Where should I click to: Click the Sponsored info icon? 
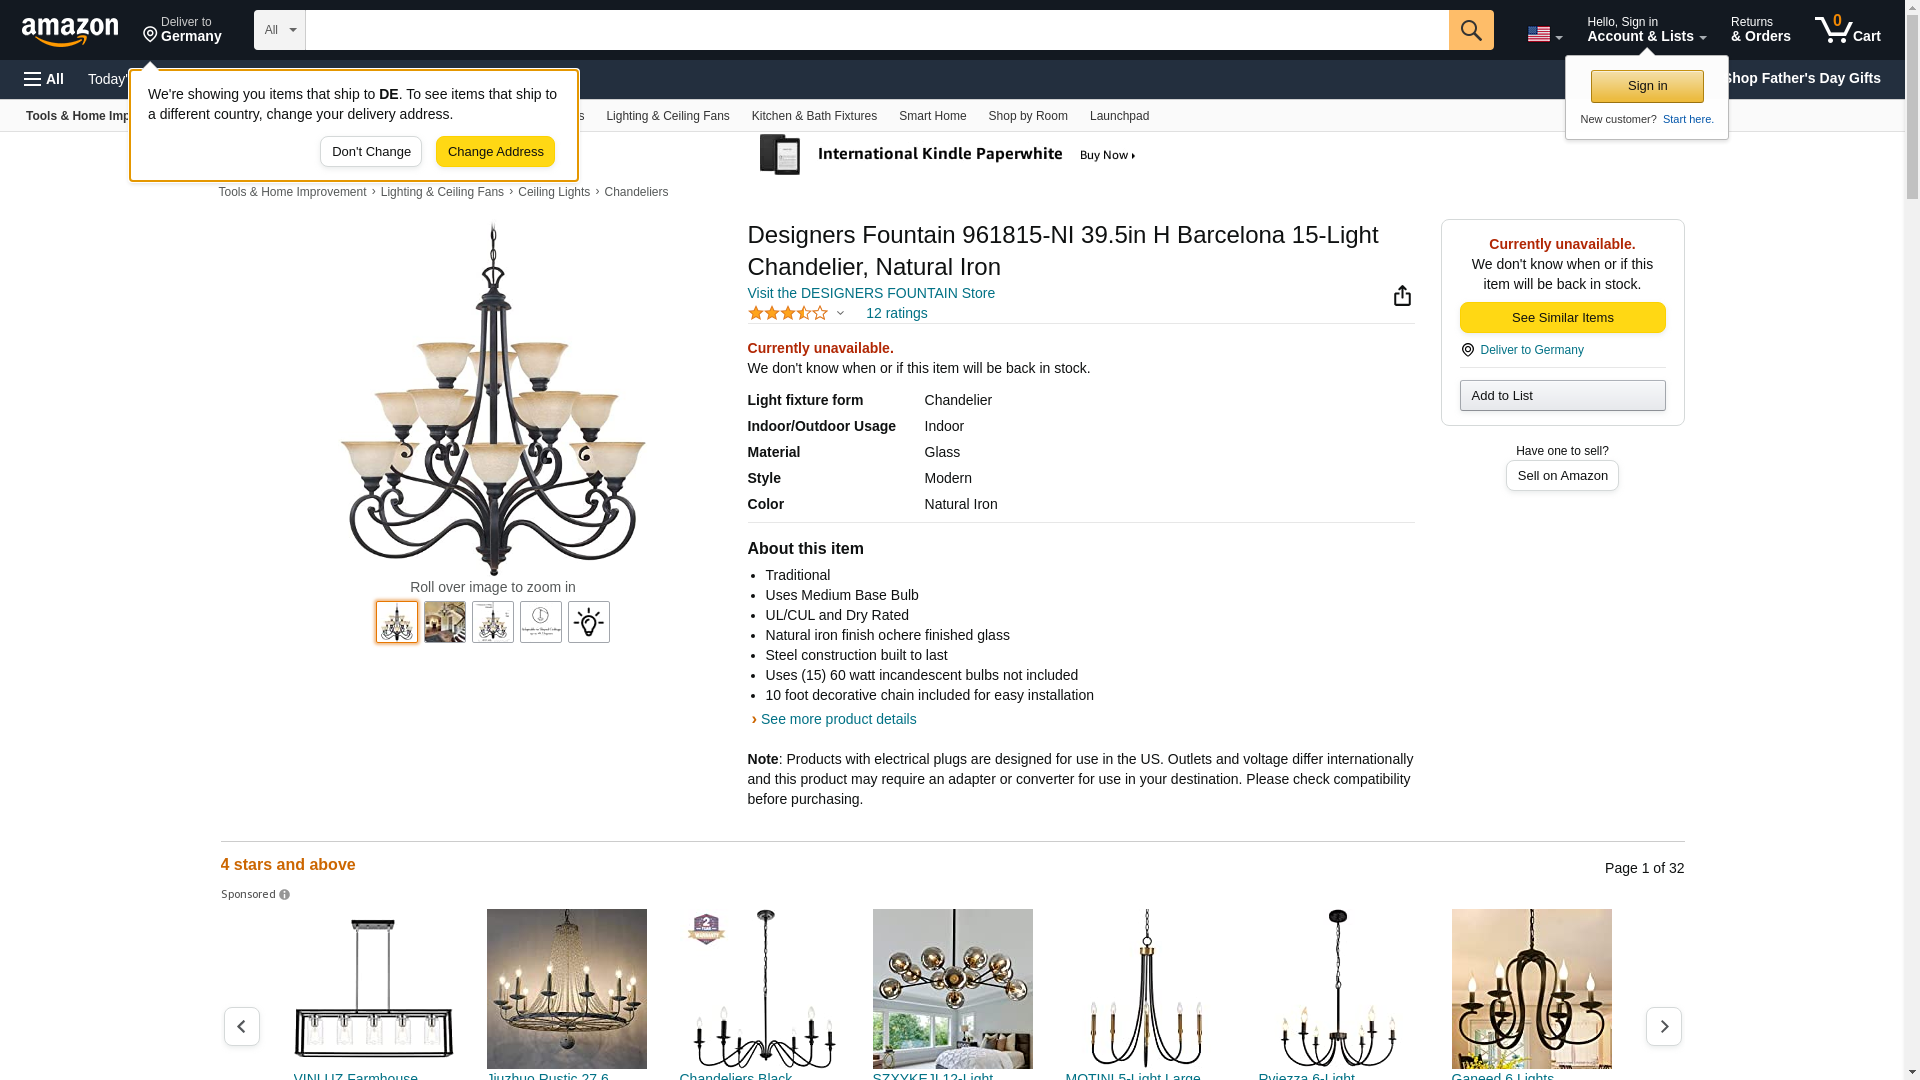click(284, 895)
